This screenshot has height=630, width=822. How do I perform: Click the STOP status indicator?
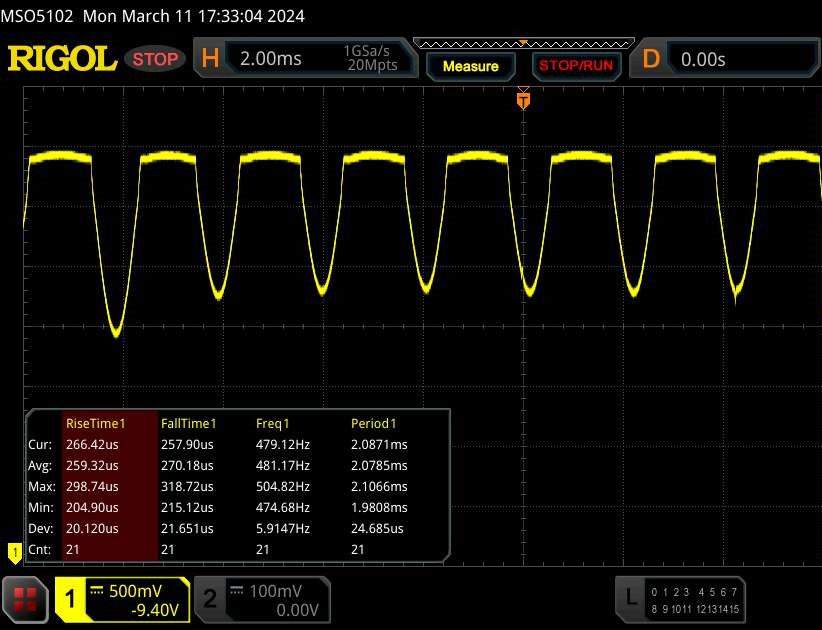tap(155, 59)
